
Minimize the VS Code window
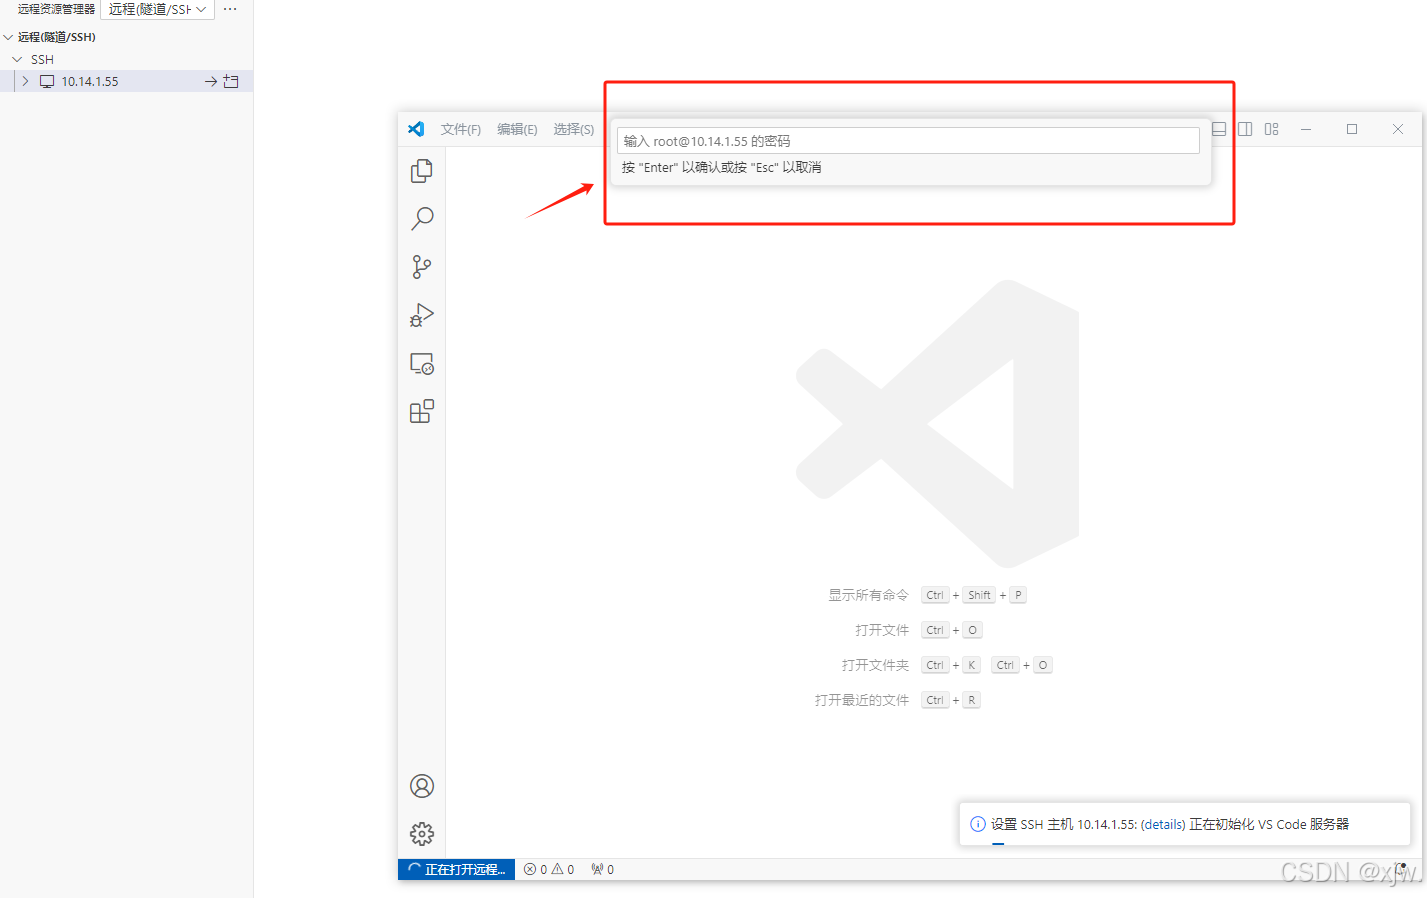(x=1306, y=129)
